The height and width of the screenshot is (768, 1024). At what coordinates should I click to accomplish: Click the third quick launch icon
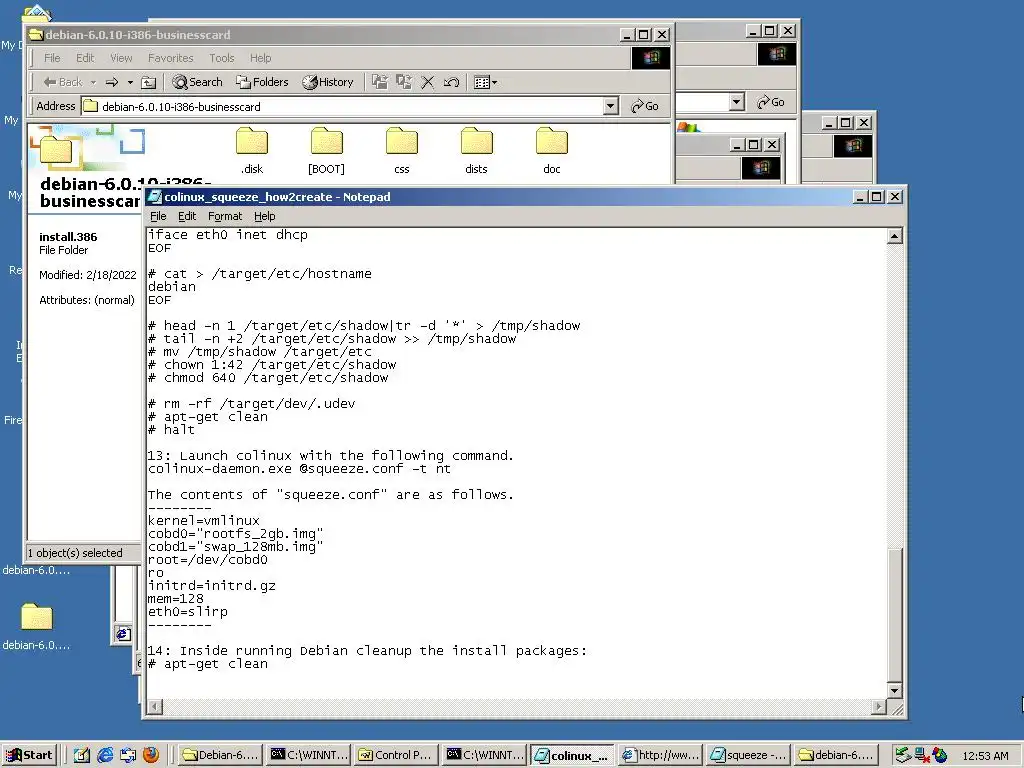[128, 755]
